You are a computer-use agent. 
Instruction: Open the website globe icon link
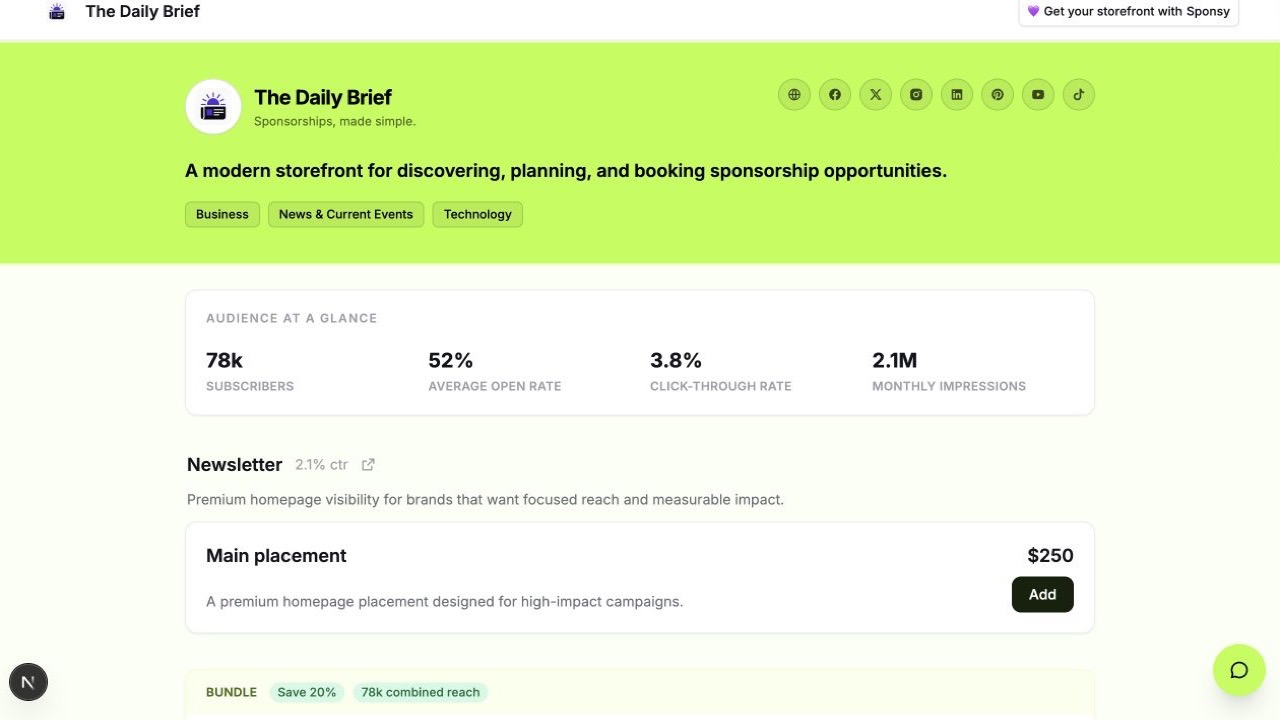[x=794, y=95]
